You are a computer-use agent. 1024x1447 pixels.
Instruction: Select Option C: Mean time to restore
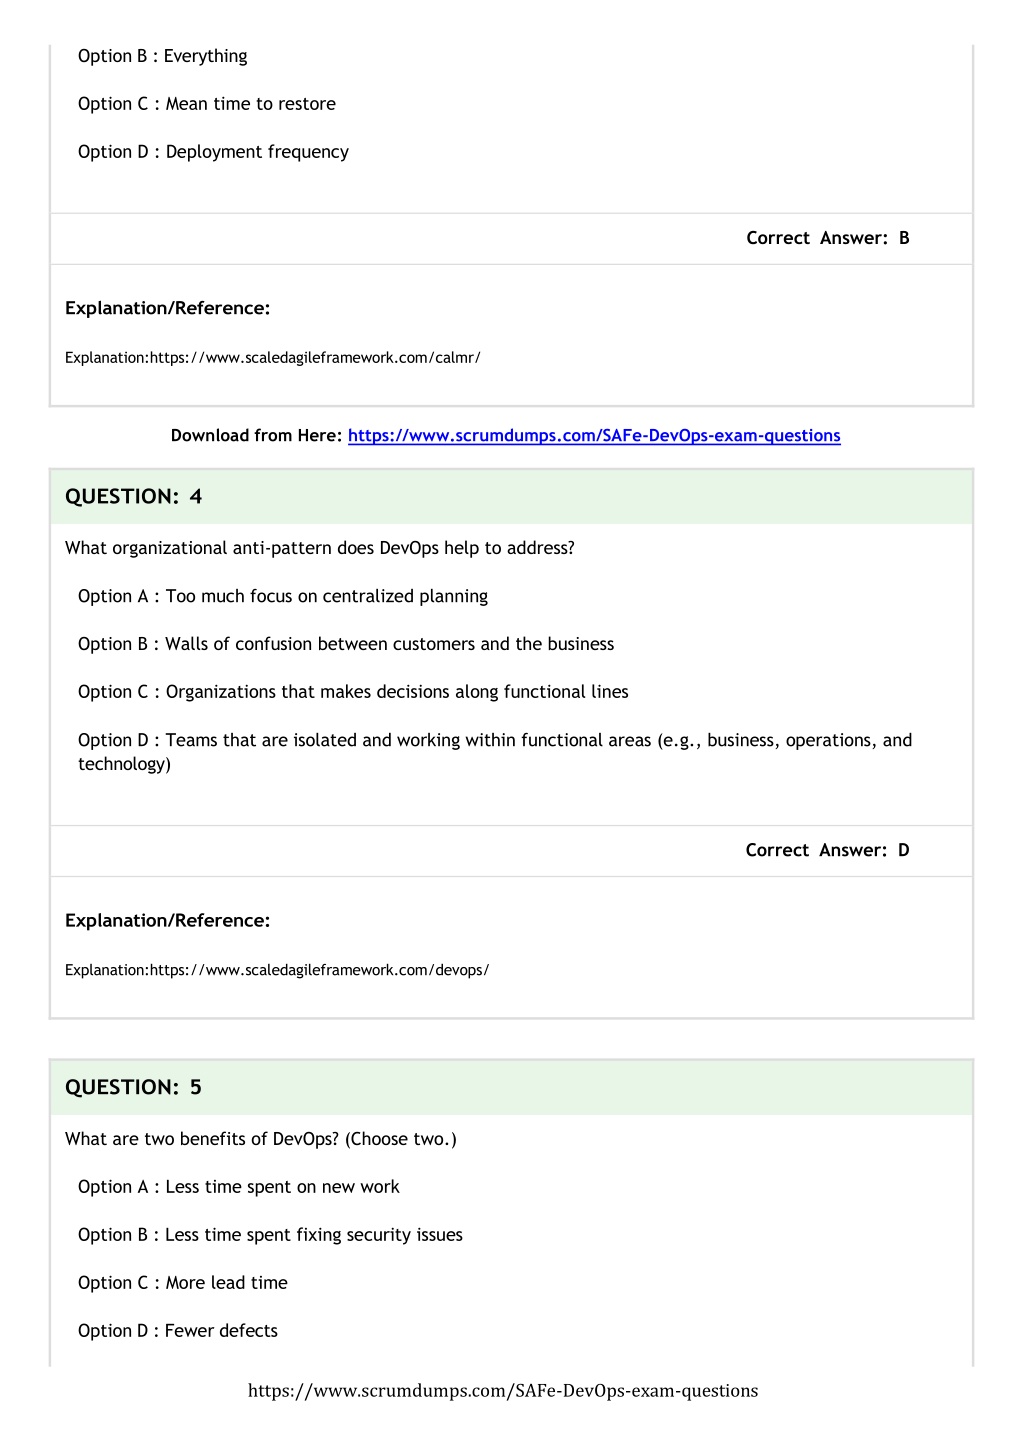tap(207, 104)
